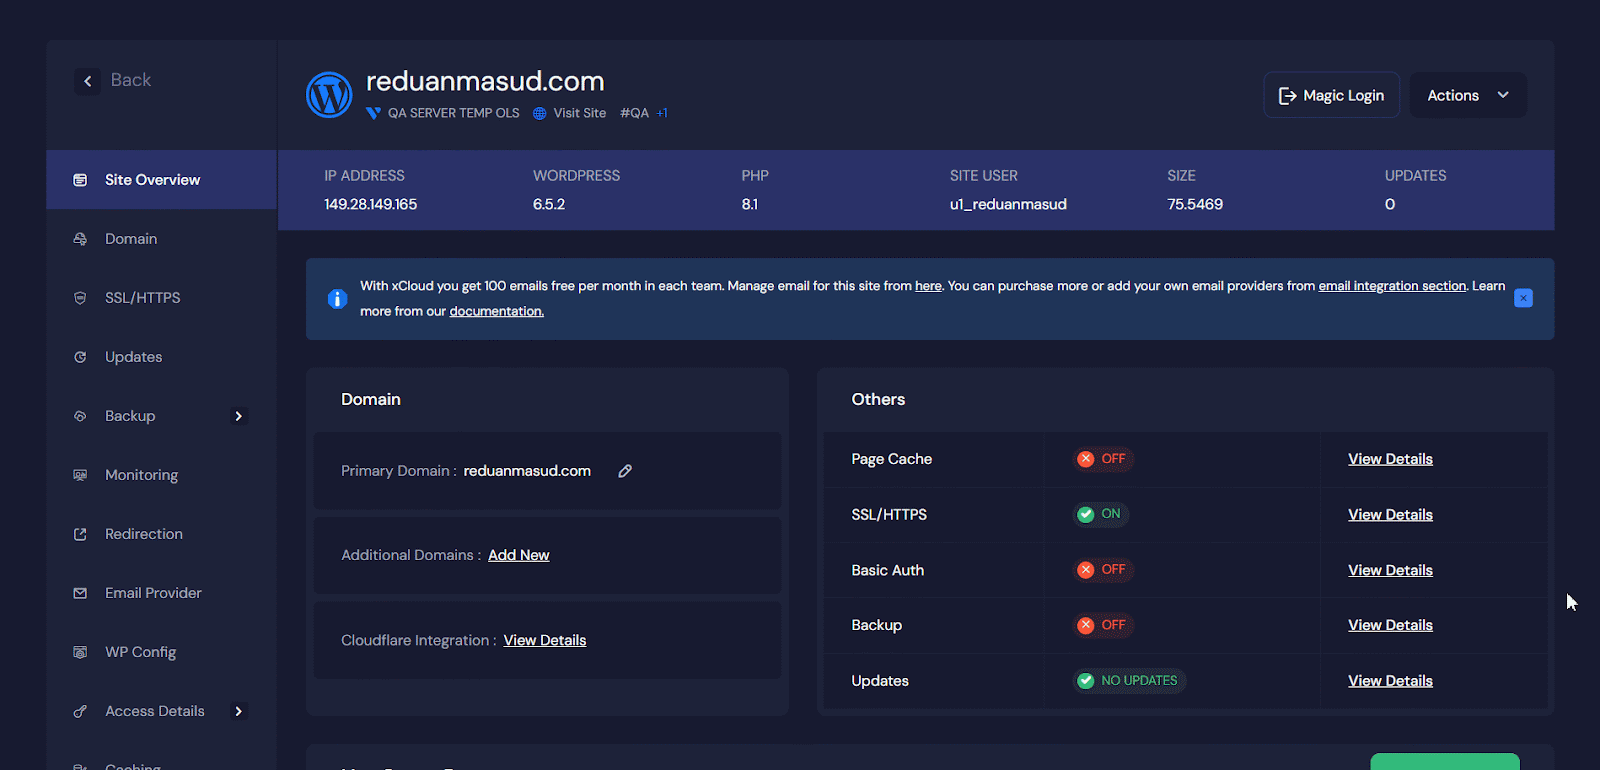
Task: Expand the Backup submenu chevron
Action: 238,416
